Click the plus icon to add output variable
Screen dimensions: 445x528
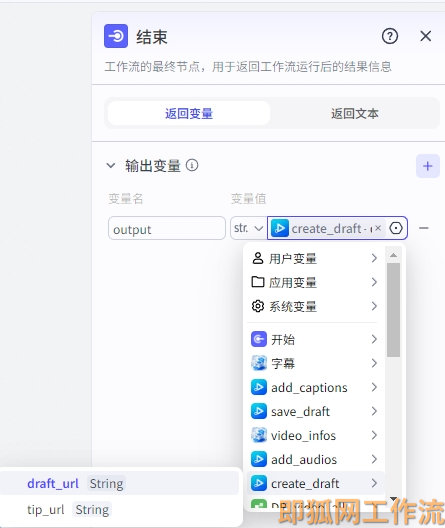(x=427, y=166)
